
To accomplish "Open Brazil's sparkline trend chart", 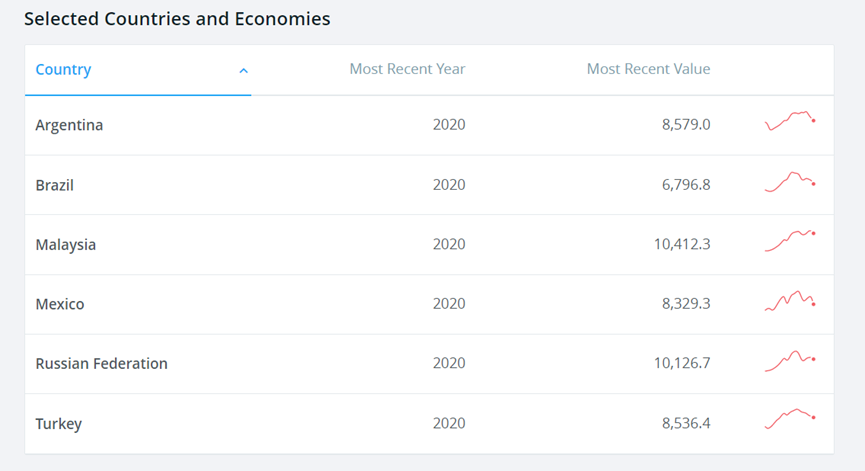I will coord(790,182).
